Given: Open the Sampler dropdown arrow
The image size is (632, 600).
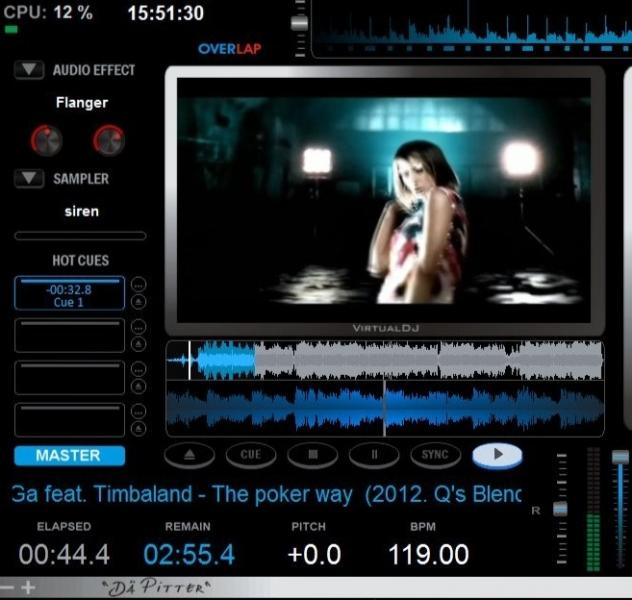Looking at the screenshot, I should pyautogui.click(x=29, y=179).
